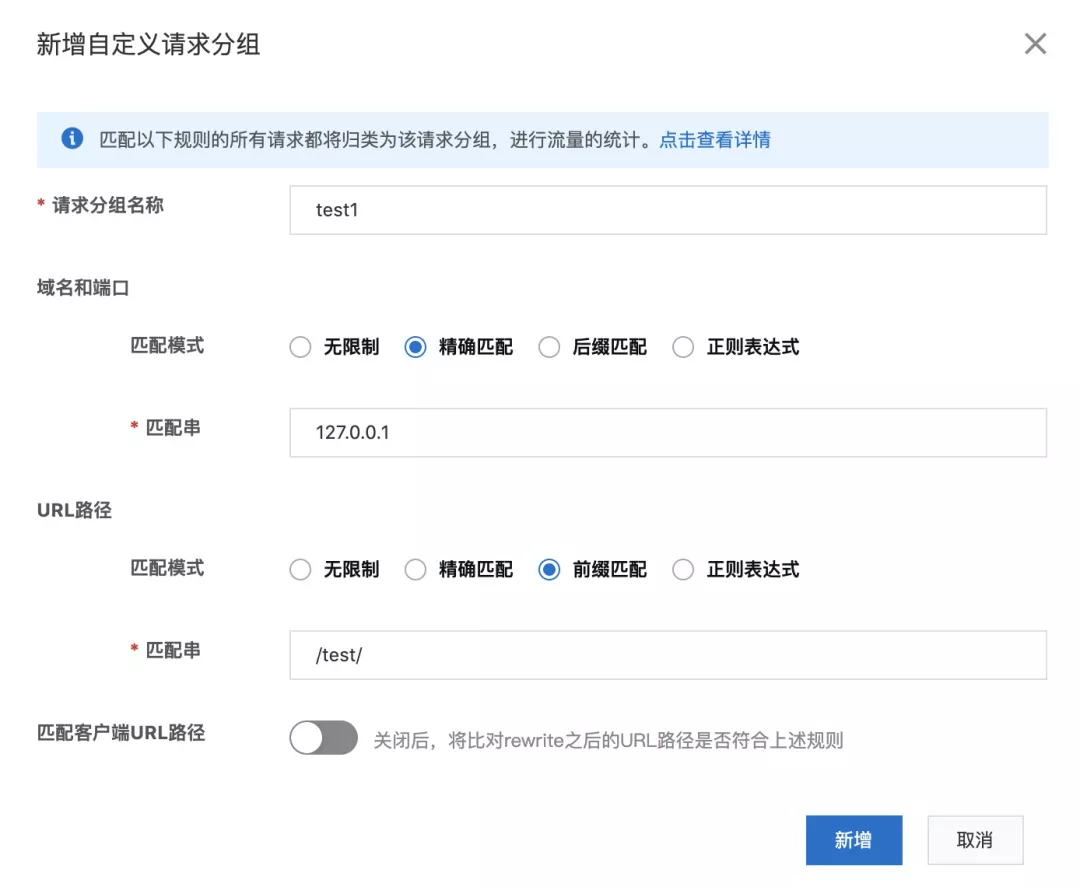
Task: Select 后缀匹配 matching mode
Action: click(x=549, y=347)
